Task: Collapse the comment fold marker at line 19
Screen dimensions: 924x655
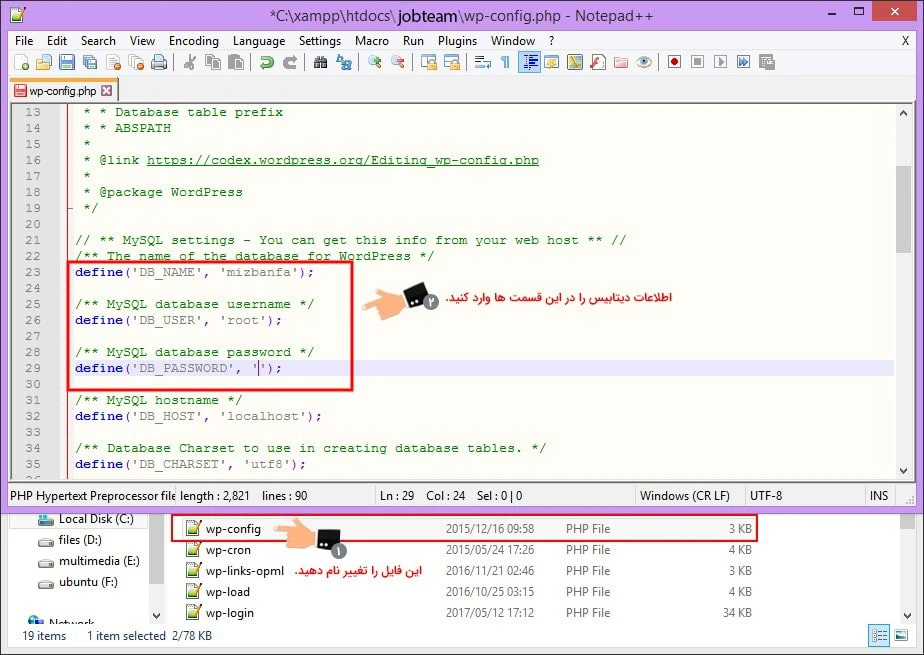Action: pos(69,208)
